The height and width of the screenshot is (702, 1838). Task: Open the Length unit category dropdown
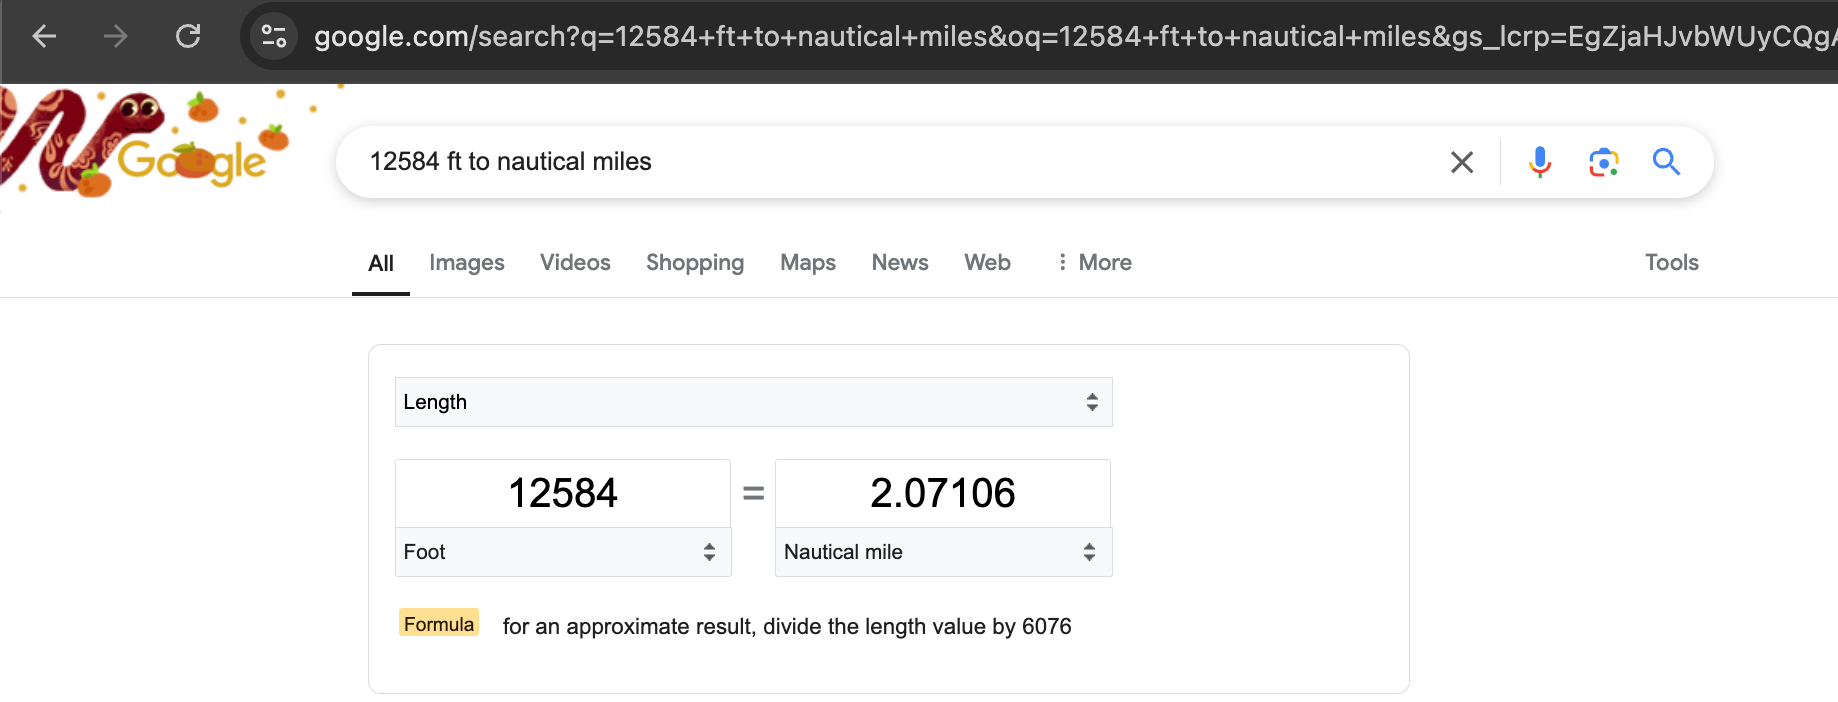click(x=754, y=402)
